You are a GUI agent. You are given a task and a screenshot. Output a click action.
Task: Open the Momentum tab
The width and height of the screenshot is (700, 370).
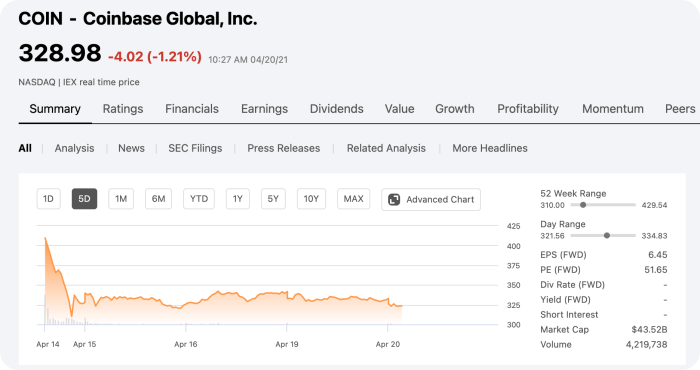612,109
